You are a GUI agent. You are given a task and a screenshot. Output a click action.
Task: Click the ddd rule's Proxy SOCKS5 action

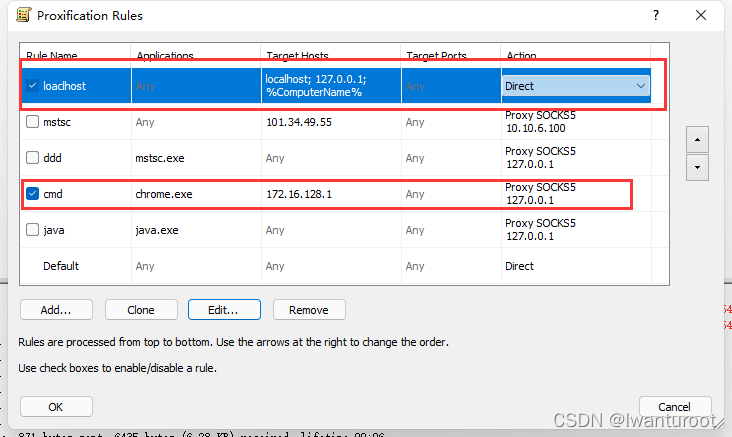pos(540,158)
